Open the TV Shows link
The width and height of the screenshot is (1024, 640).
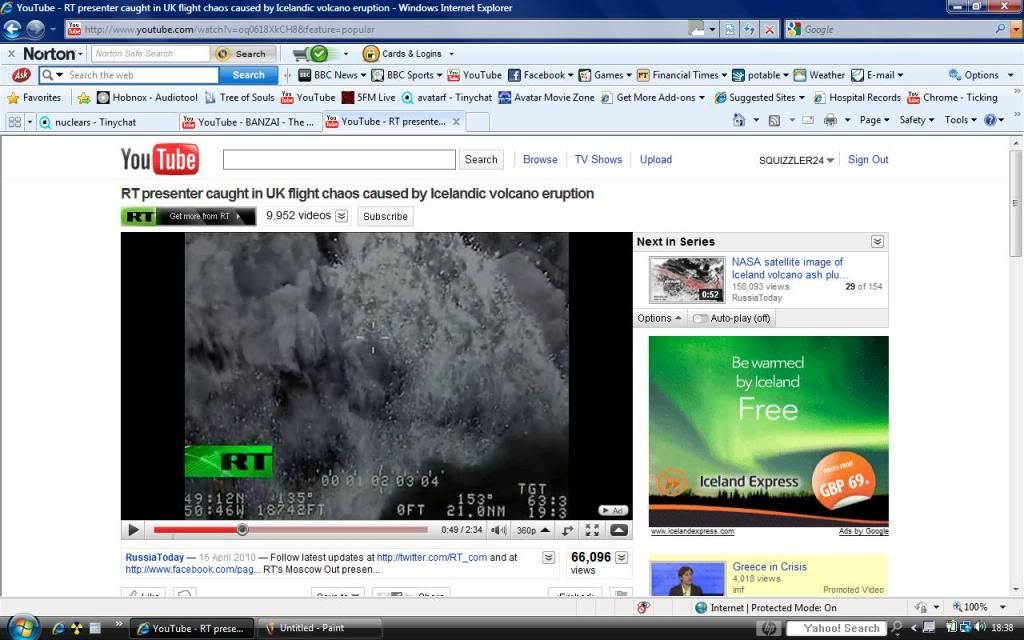[x=598, y=159]
